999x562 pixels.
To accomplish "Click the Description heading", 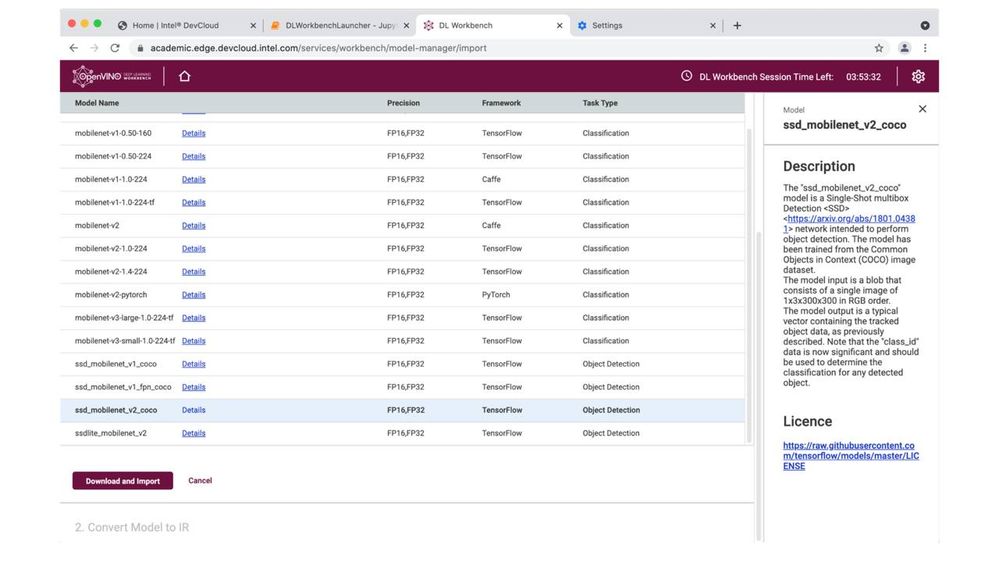I will point(819,166).
